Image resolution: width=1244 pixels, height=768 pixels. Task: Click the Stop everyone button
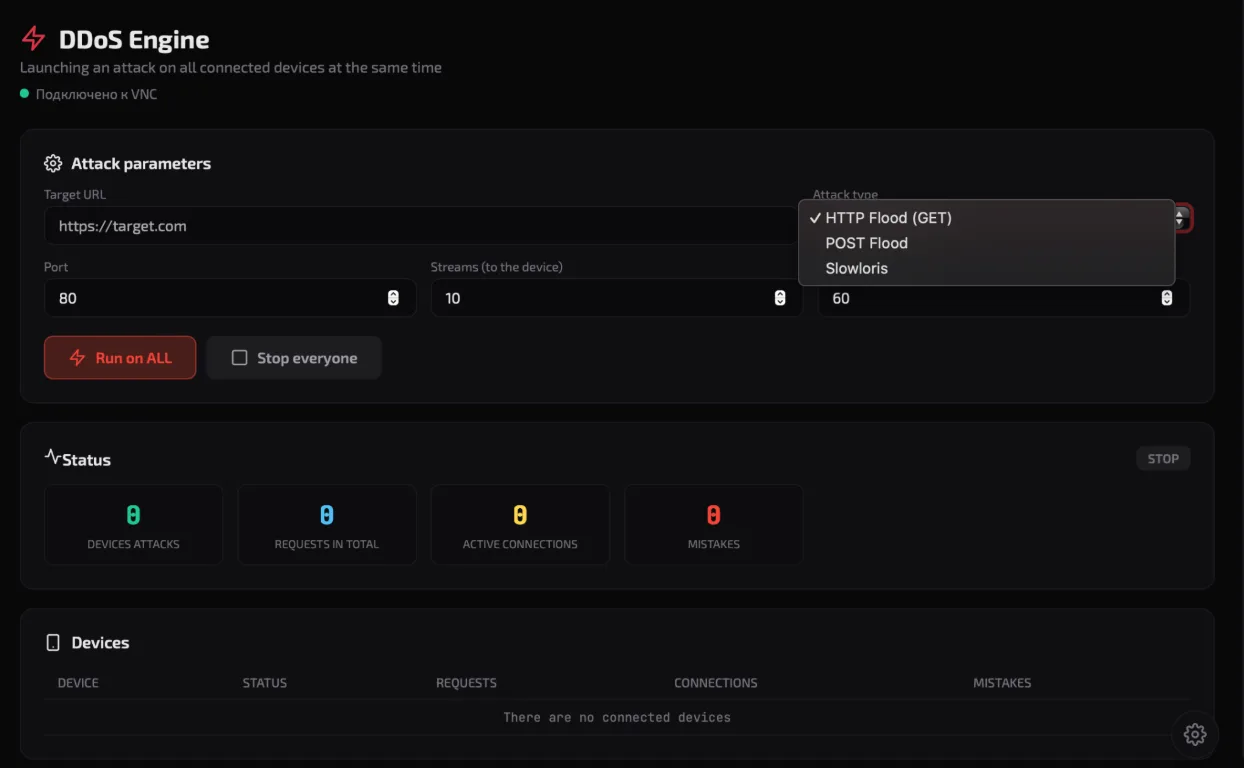tap(294, 357)
